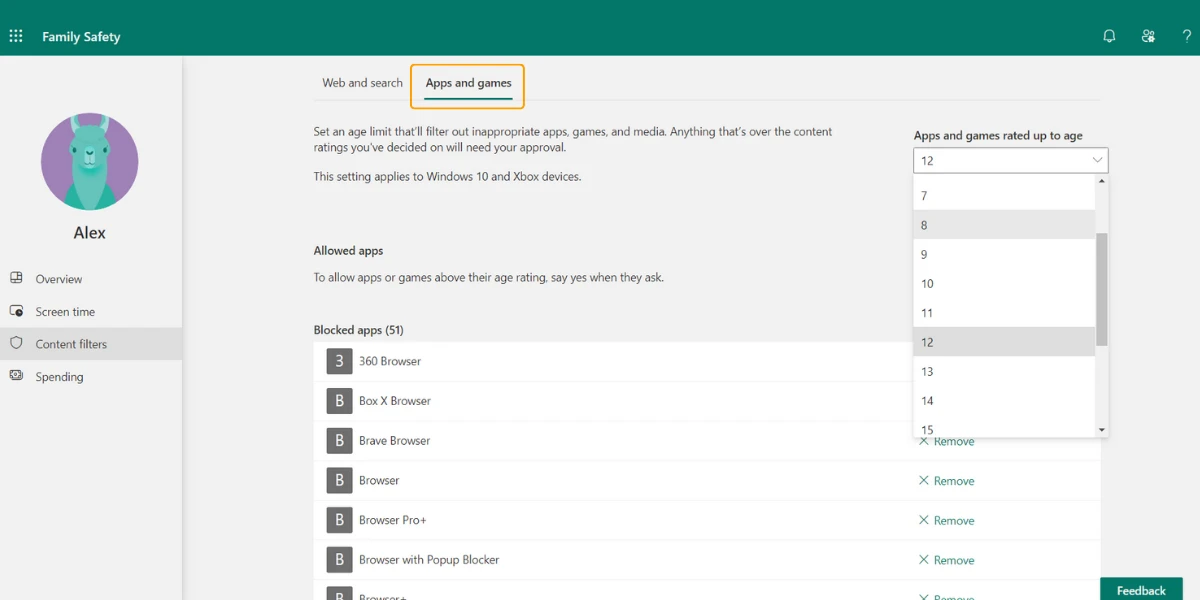Click the Brave Browser tile icon
This screenshot has height=600, width=1200.
[x=339, y=440]
